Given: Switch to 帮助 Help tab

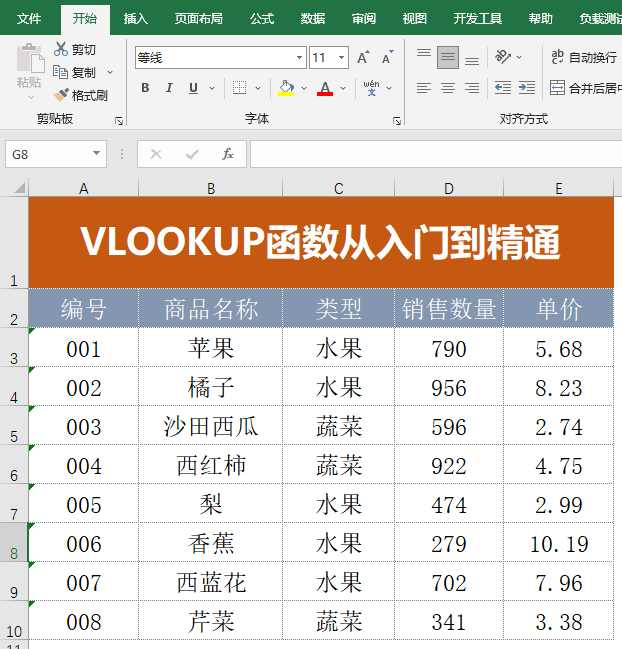Looking at the screenshot, I should pyautogui.click(x=540, y=19).
